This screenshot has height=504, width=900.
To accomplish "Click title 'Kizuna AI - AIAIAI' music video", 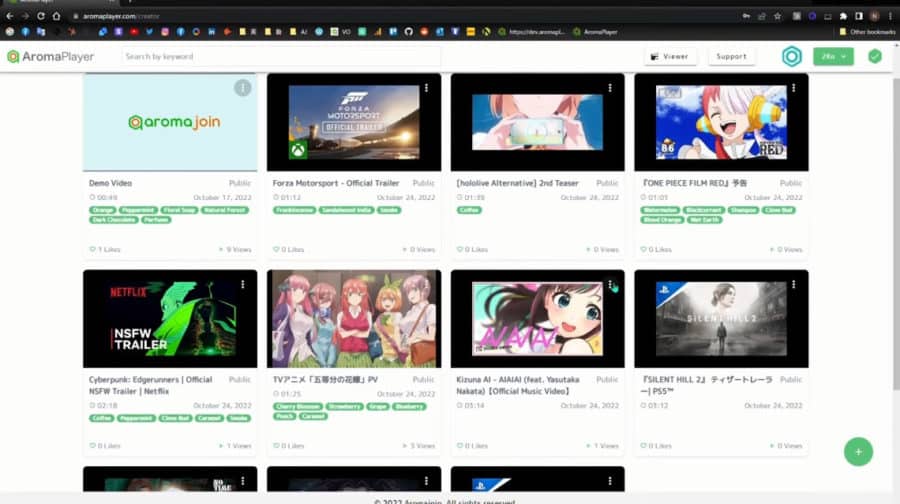I will [518, 385].
